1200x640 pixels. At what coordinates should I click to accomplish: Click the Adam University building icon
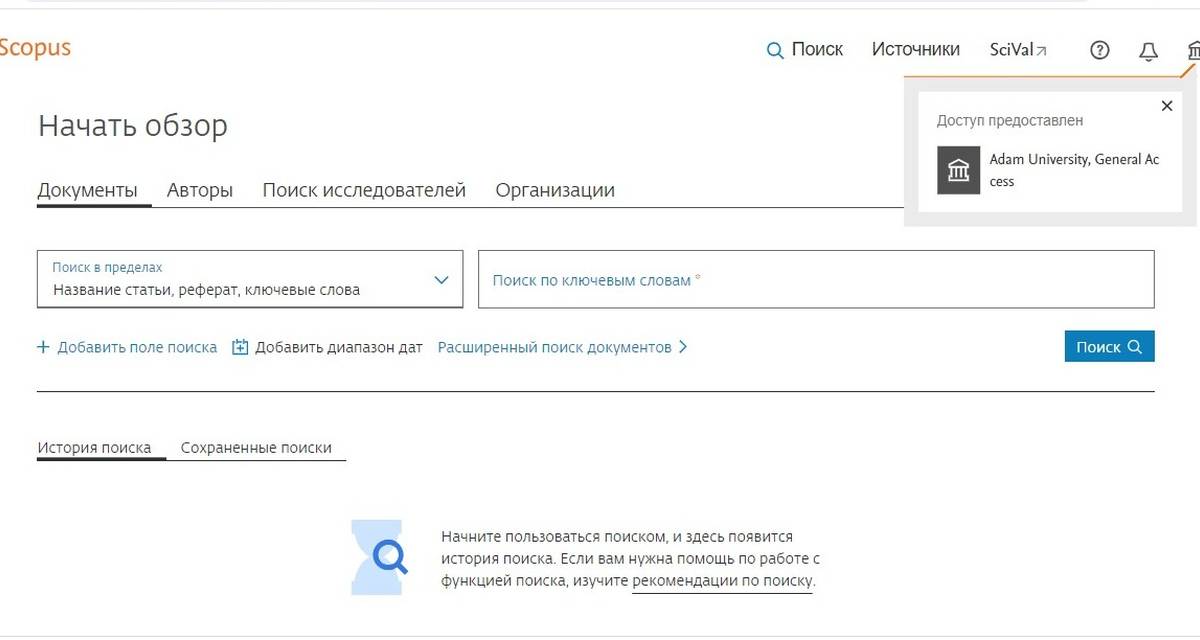tap(958, 170)
